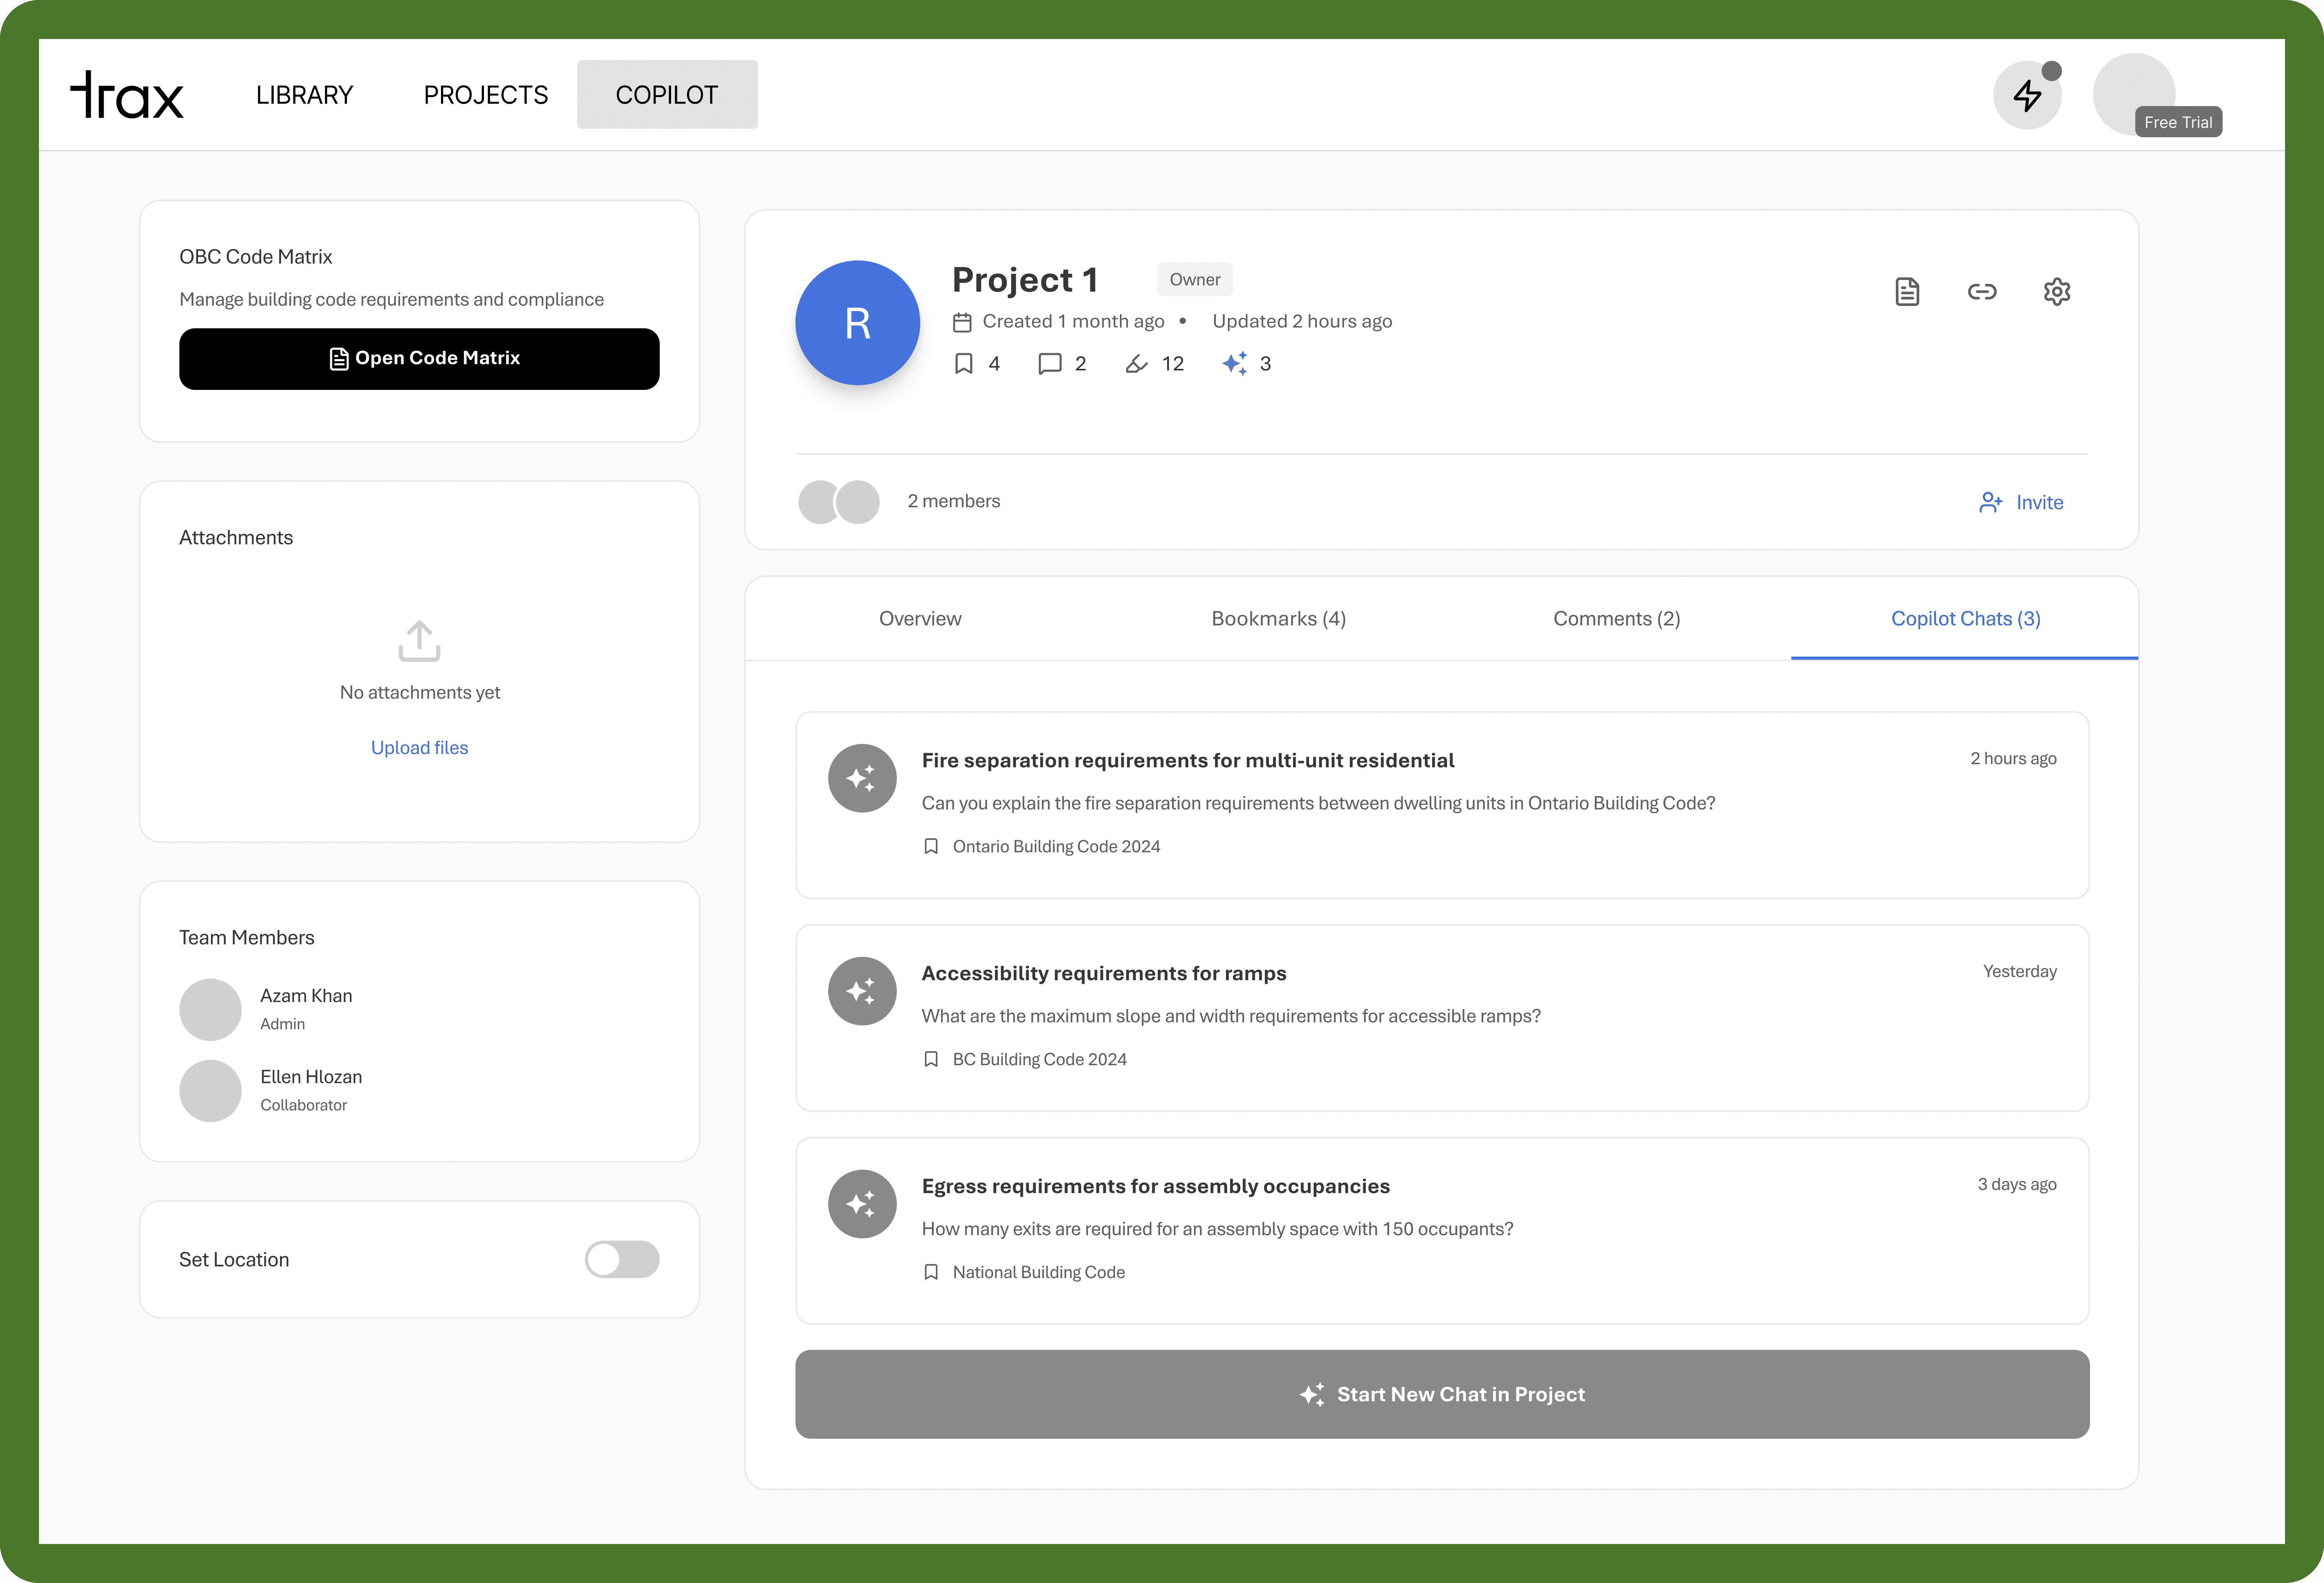Click the bookmark count icon under Project 1
This screenshot has height=1583, width=2324.
click(x=964, y=364)
